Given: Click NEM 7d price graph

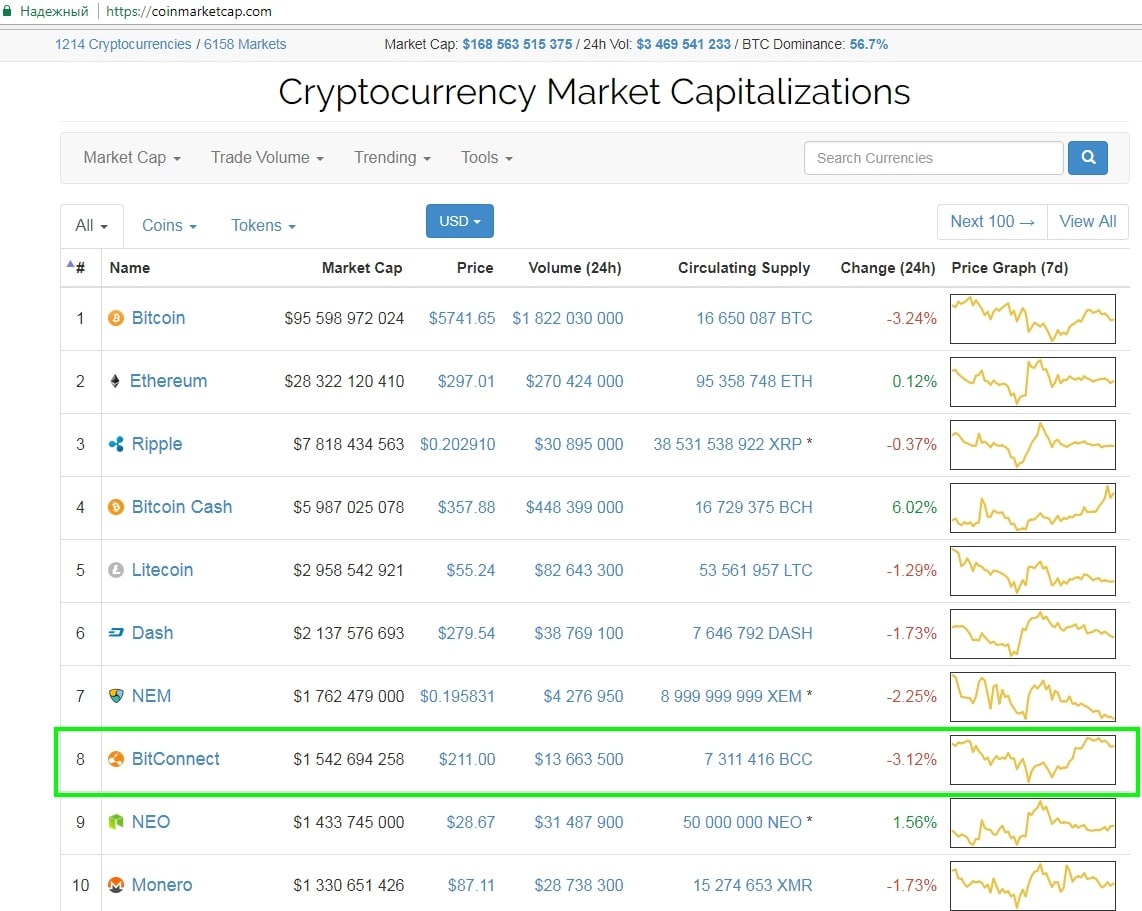Looking at the screenshot, I should click(x=1033, y=697).
